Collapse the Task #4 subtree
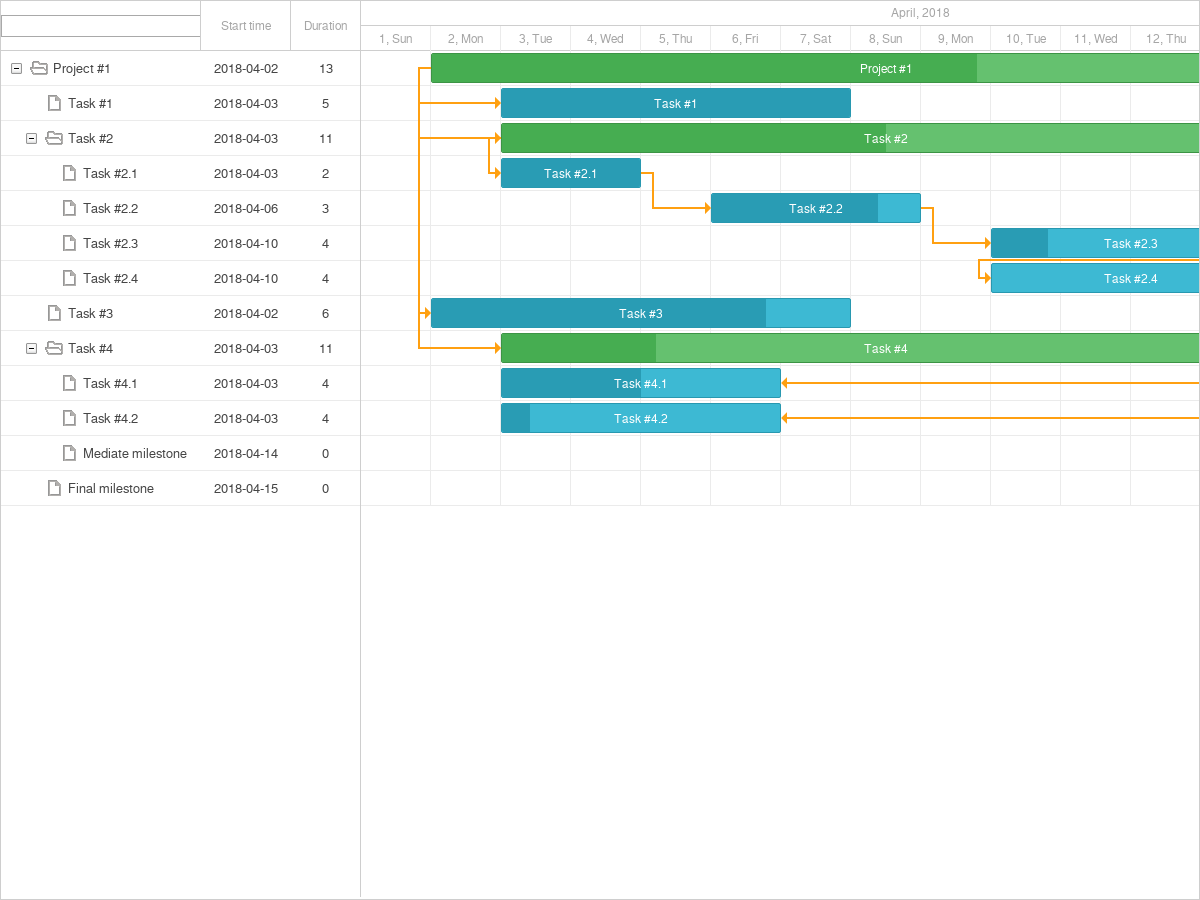1200x900 pixels. coord(31,348)
